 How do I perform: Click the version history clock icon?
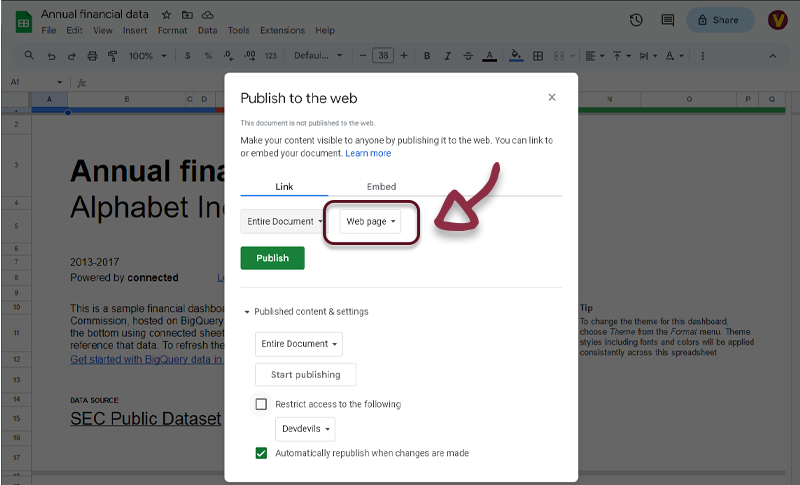click(x=636, y=20)
